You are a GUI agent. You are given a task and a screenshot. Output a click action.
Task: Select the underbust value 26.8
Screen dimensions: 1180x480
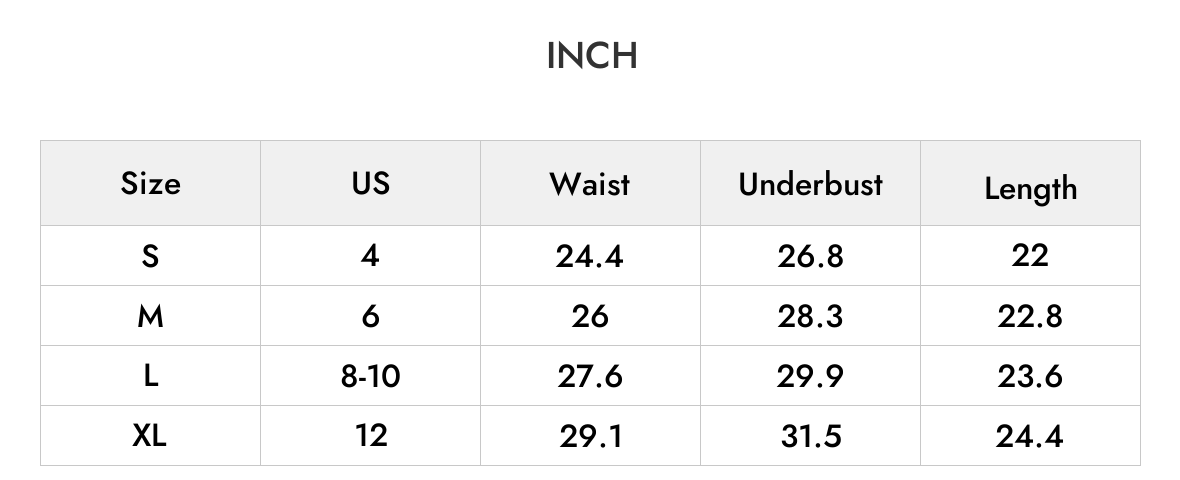click(810, 256)
